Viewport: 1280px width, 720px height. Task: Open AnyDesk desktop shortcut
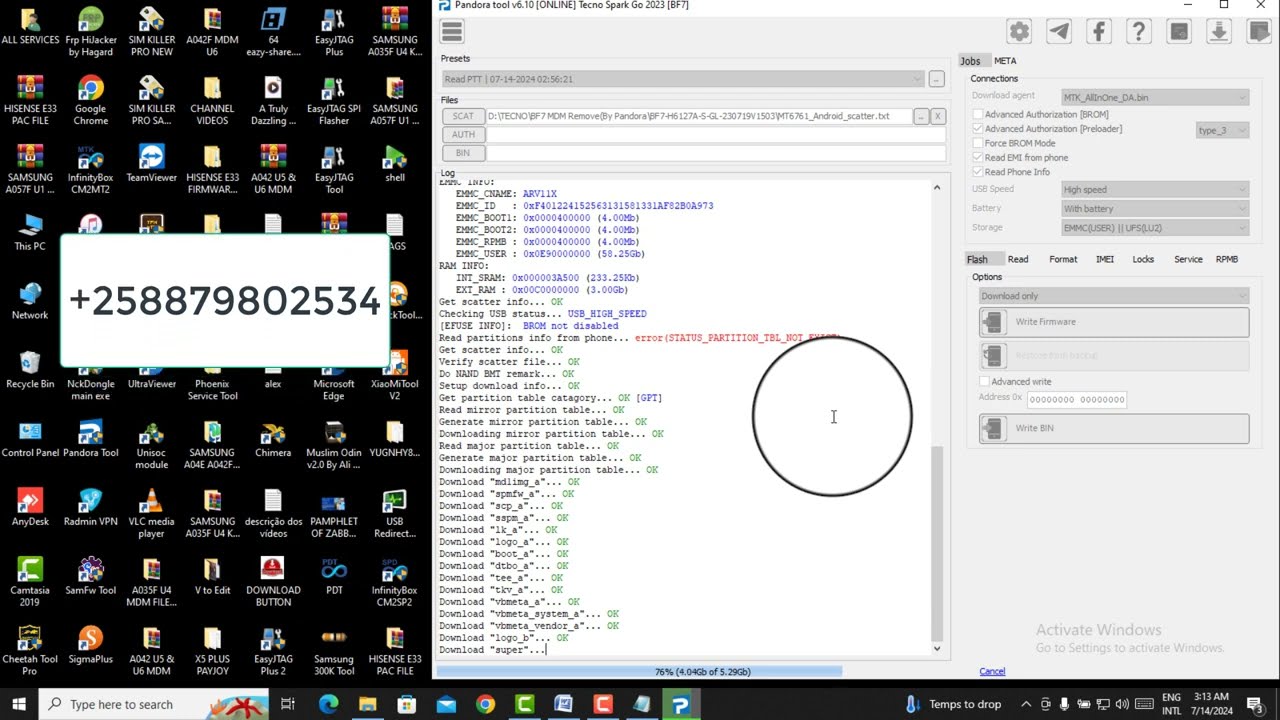[30, 508]
